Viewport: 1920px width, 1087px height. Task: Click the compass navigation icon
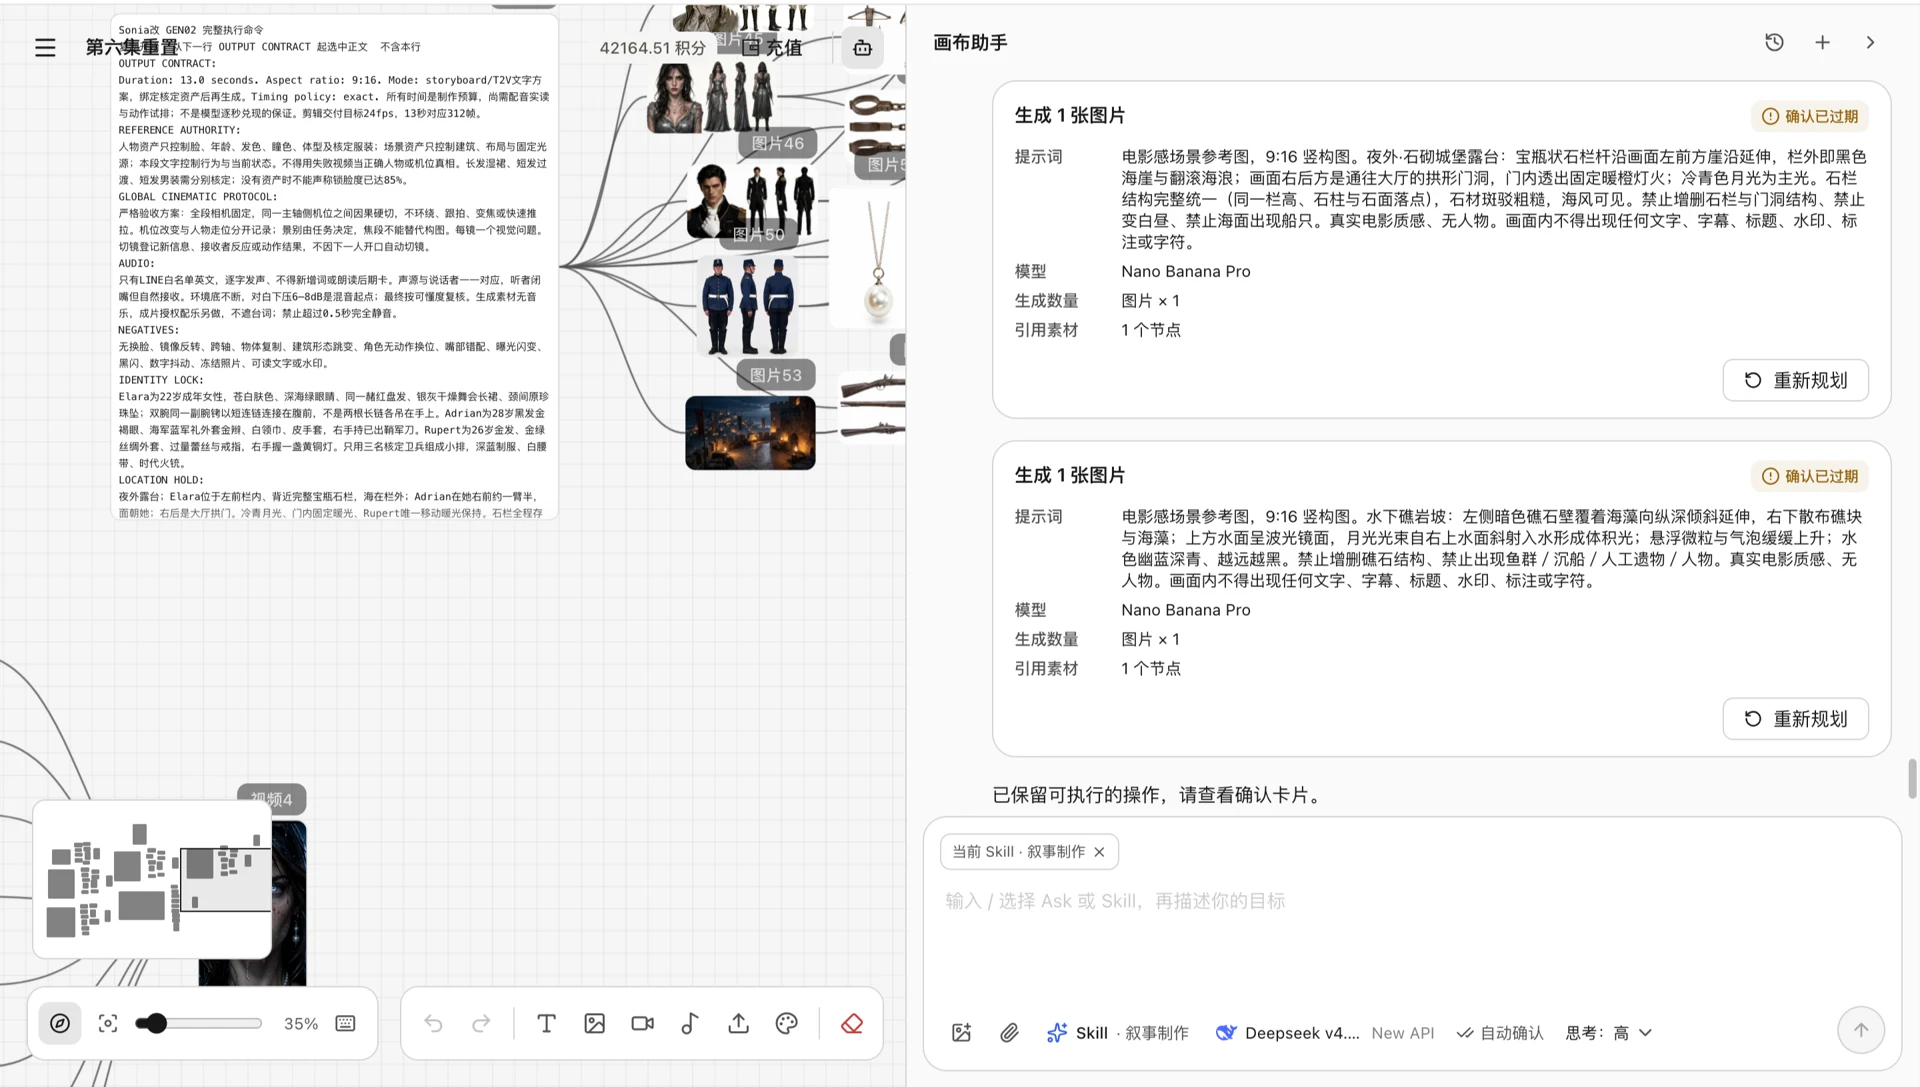click(60, 1023)
